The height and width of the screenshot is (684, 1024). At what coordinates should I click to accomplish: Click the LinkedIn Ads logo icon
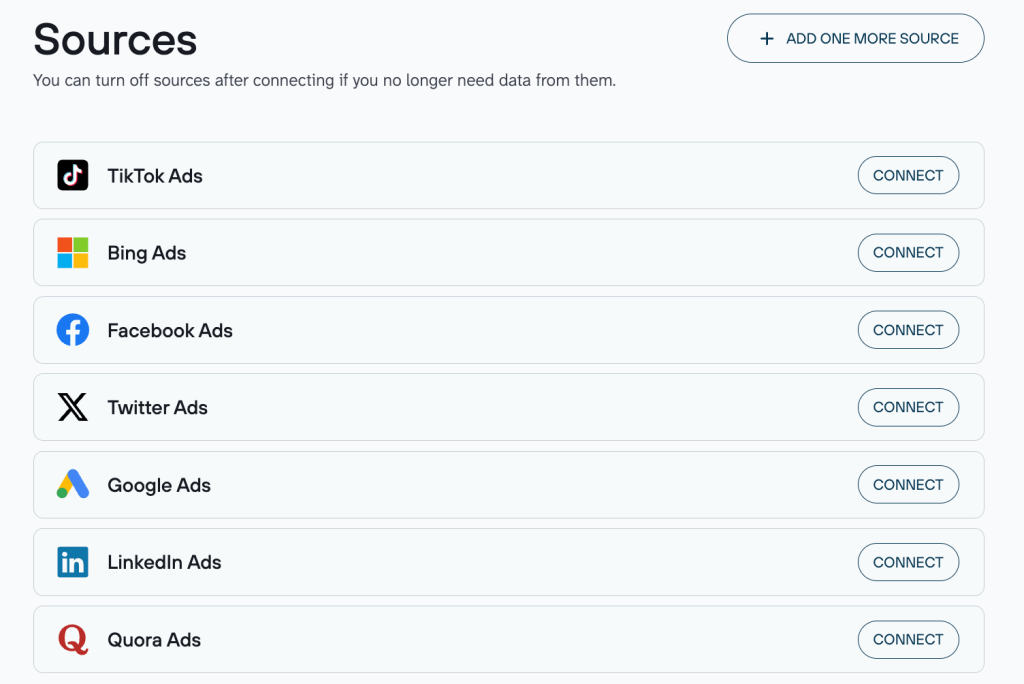73,562
